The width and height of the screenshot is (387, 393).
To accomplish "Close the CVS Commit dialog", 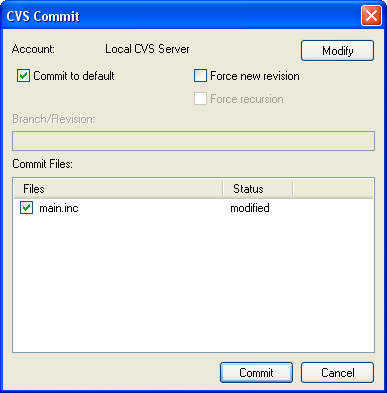I will pos(371,15).
